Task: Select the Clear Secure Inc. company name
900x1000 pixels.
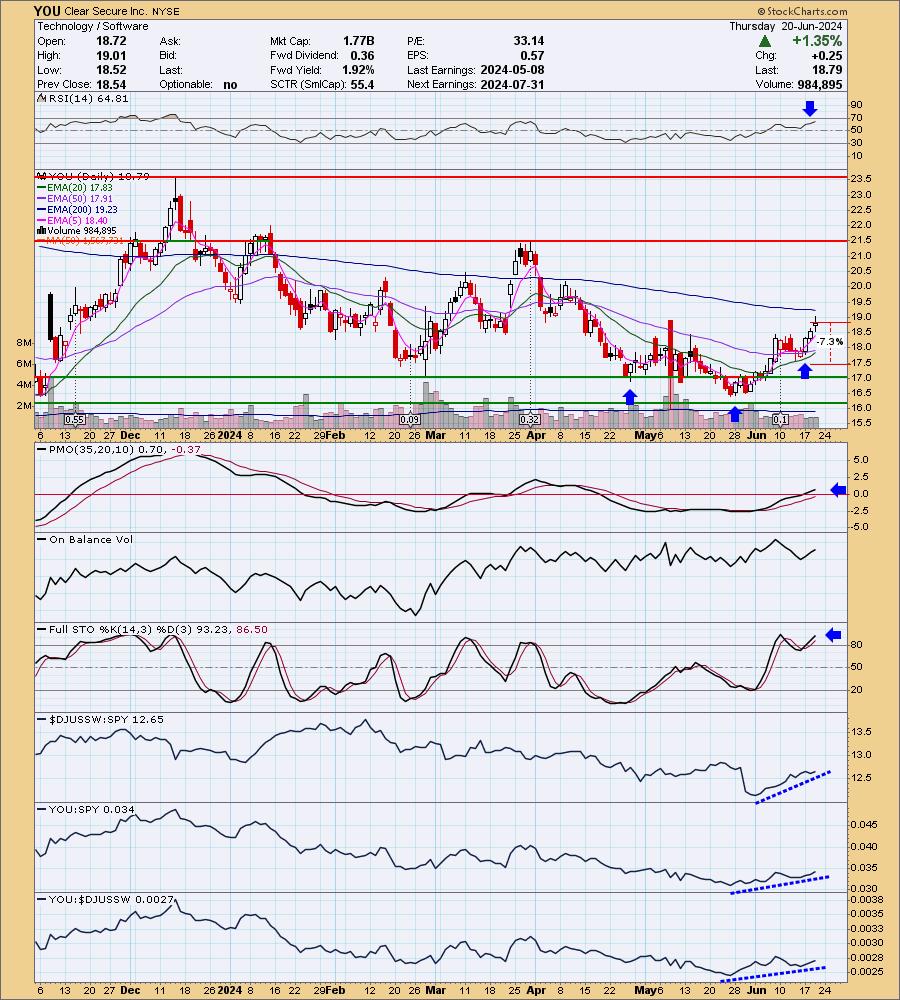Action: (x=106, y=11)
